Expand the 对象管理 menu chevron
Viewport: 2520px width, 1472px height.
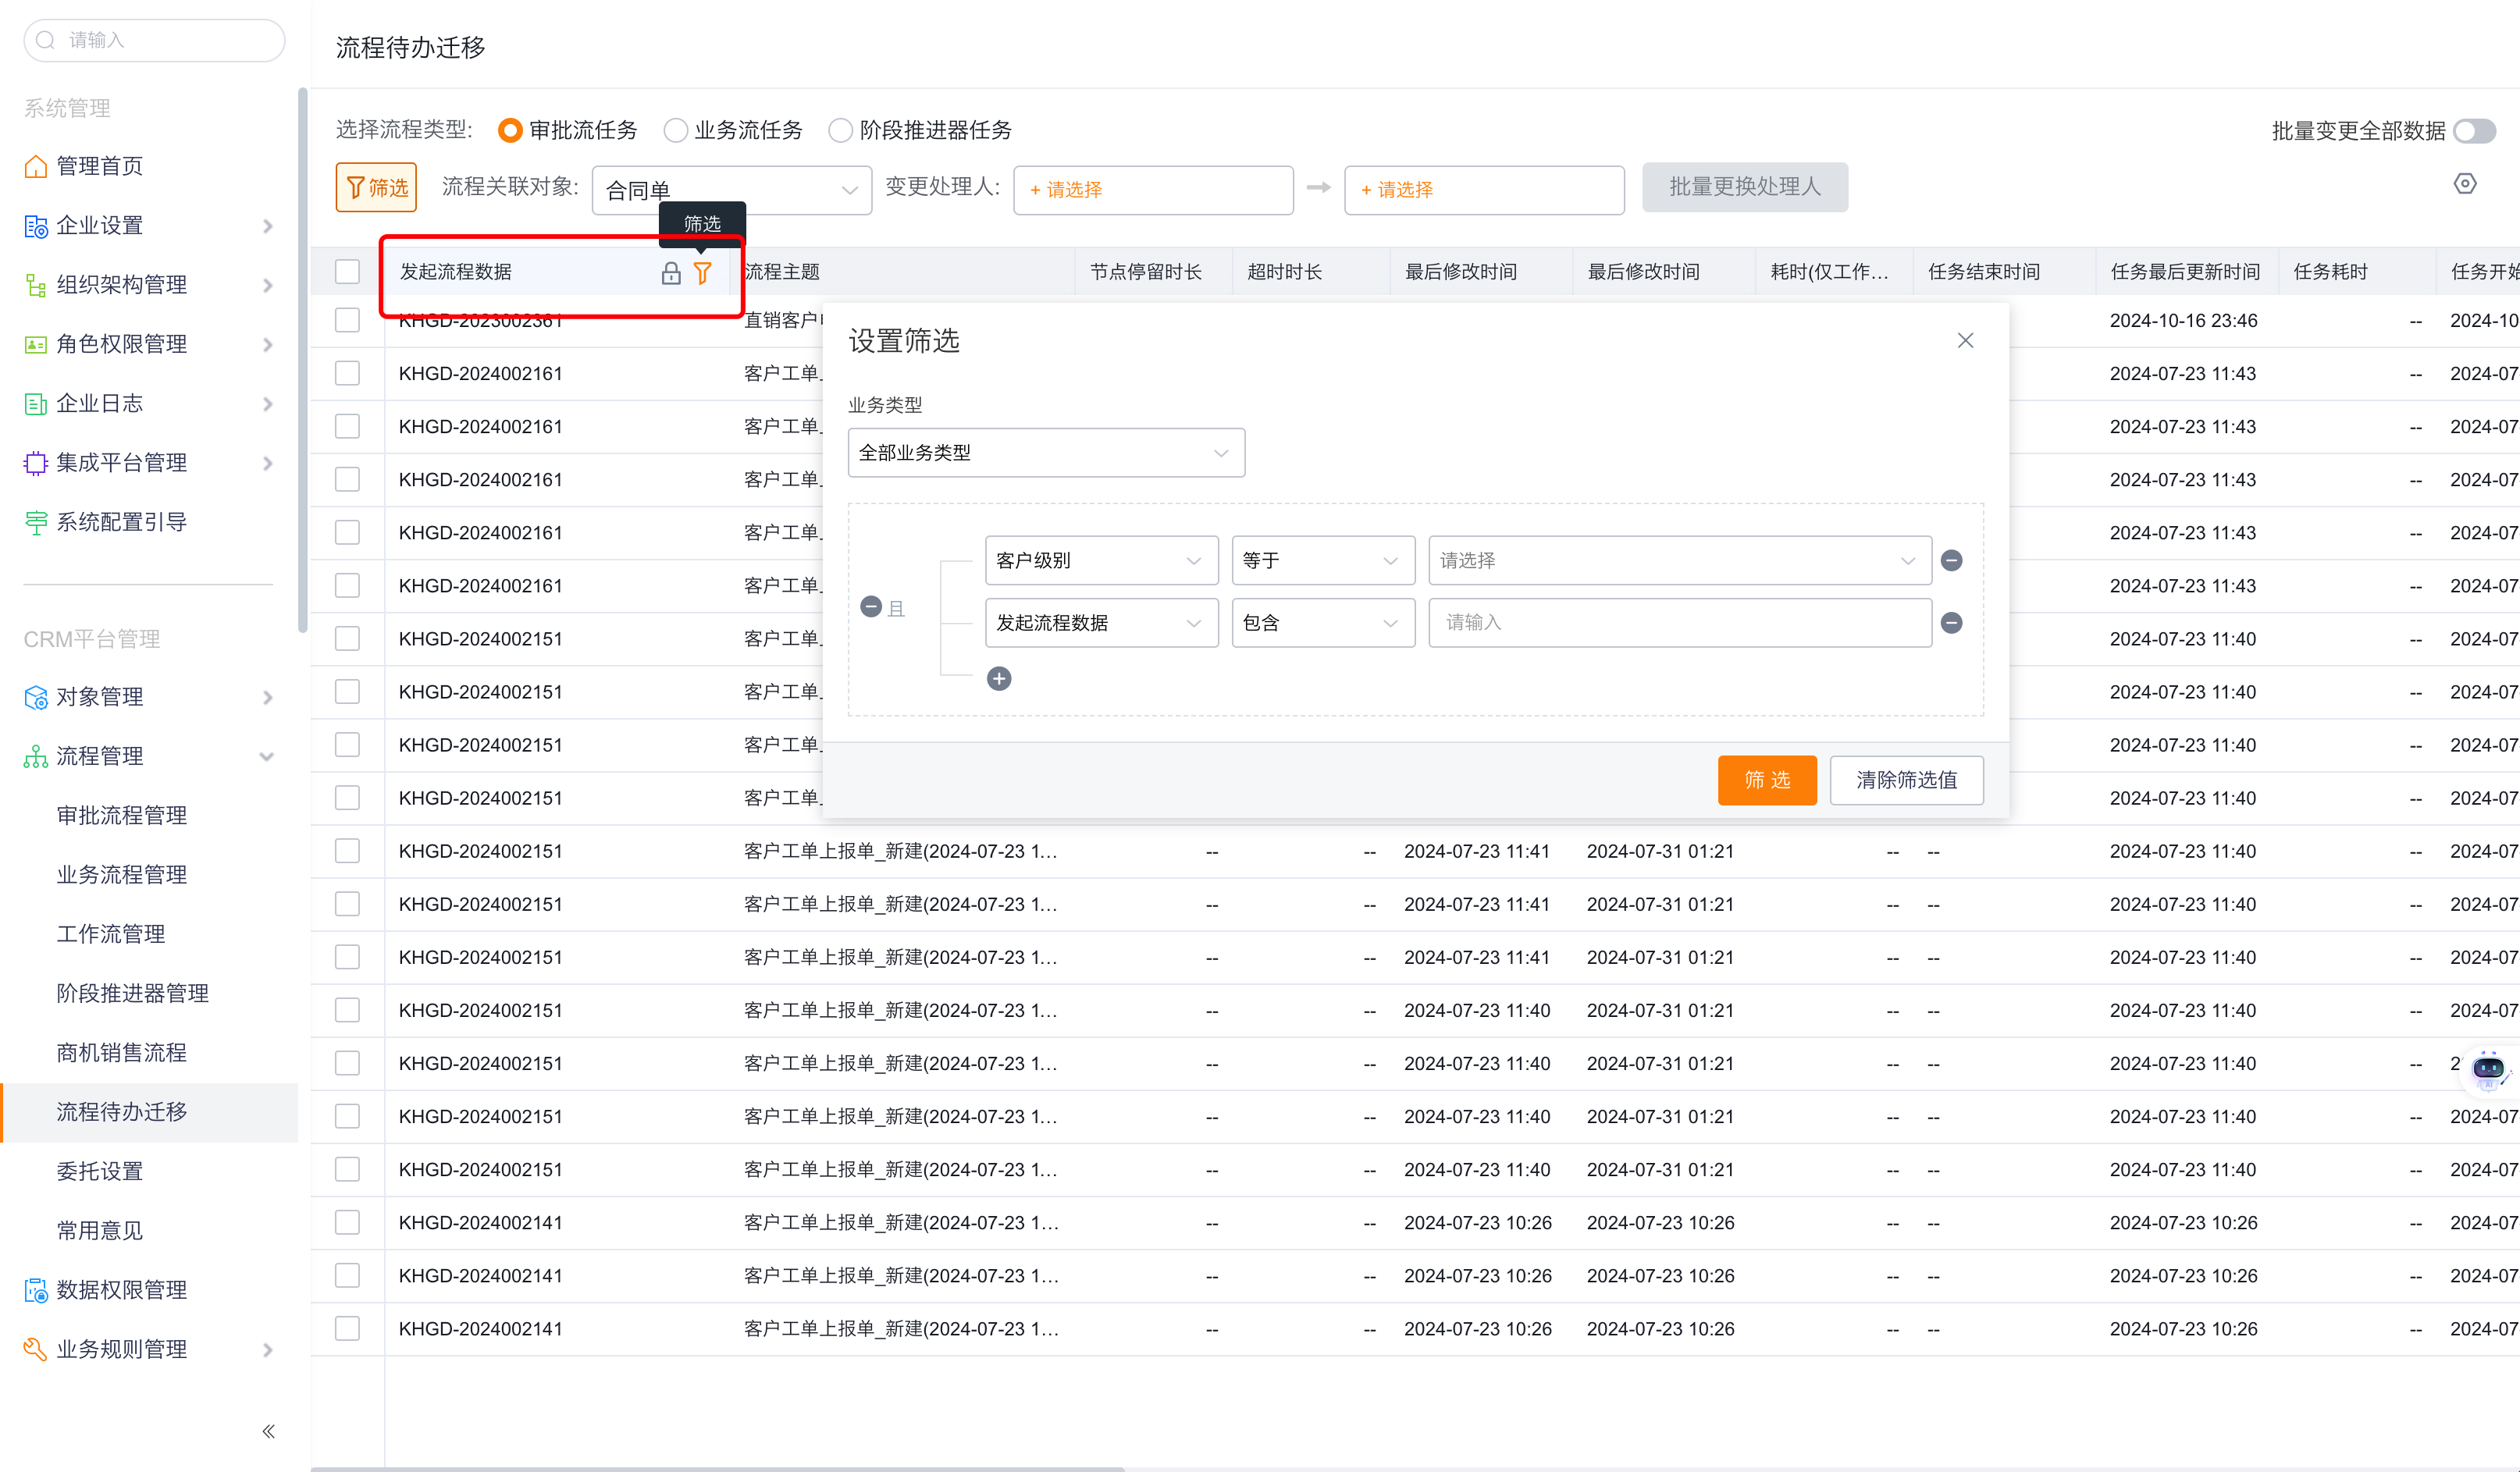[267, 697]
